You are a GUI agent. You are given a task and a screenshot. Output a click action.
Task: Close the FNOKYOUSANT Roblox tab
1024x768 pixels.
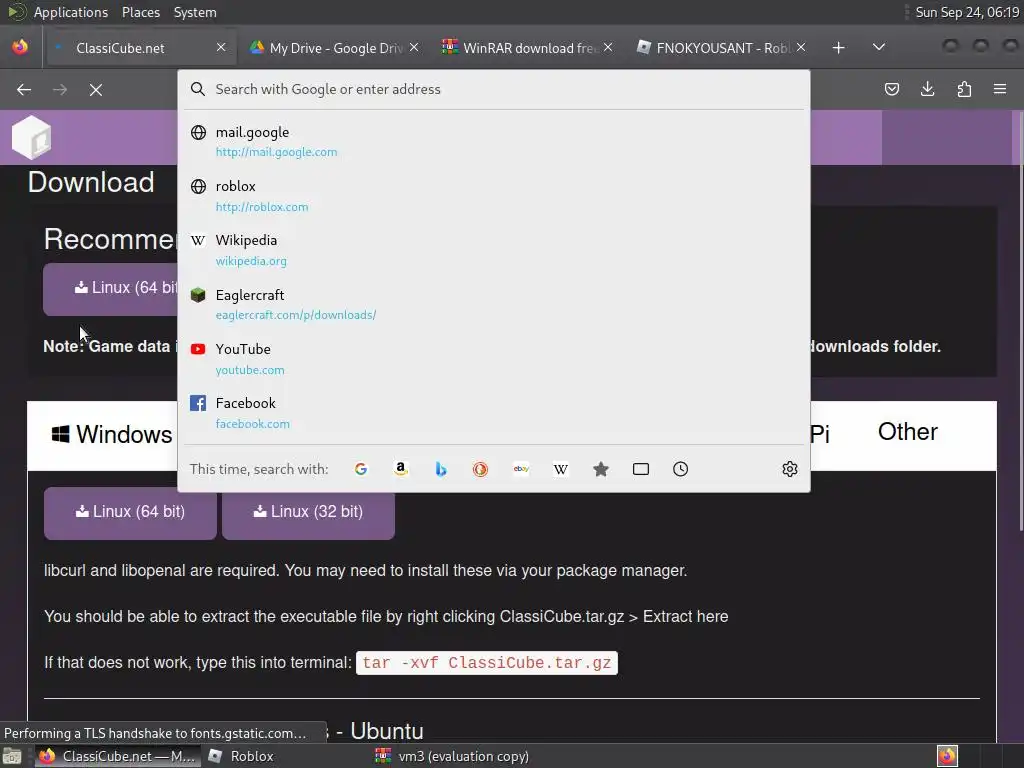pos(801,47)
